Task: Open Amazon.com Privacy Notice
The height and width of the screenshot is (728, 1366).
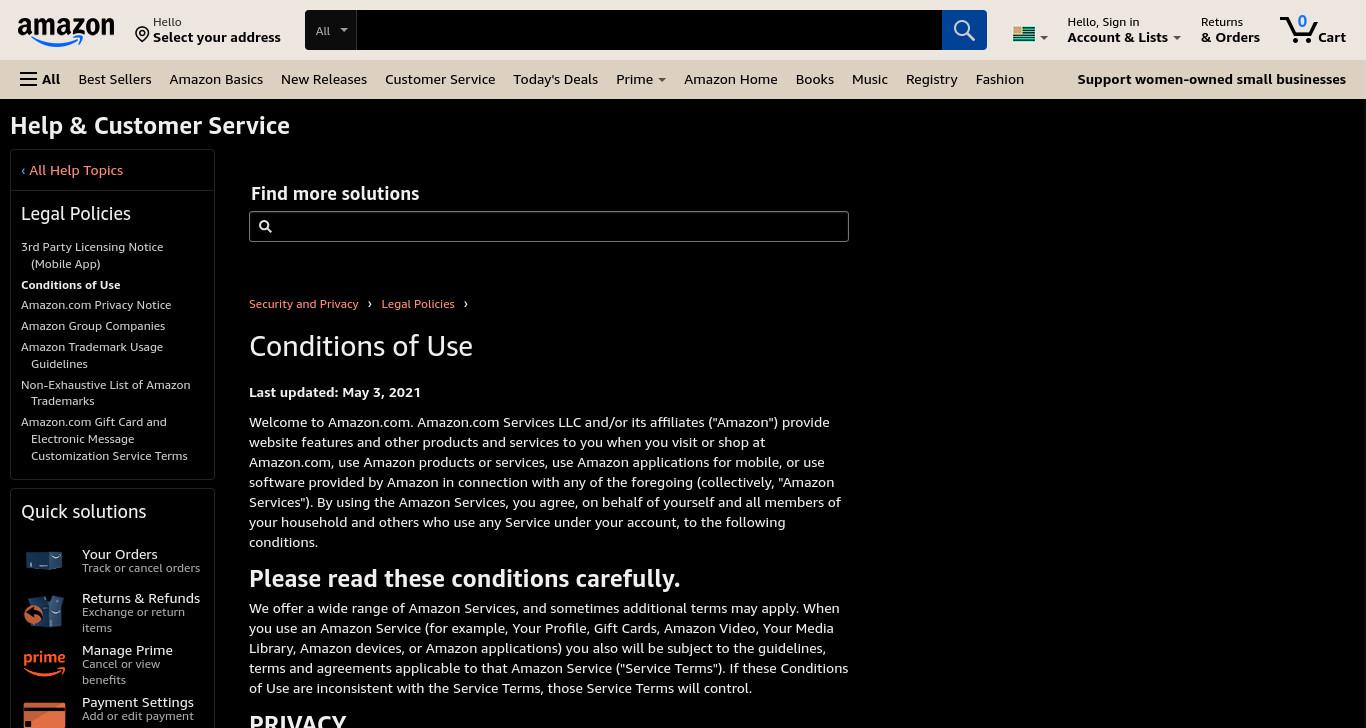Action: [96, 305]
